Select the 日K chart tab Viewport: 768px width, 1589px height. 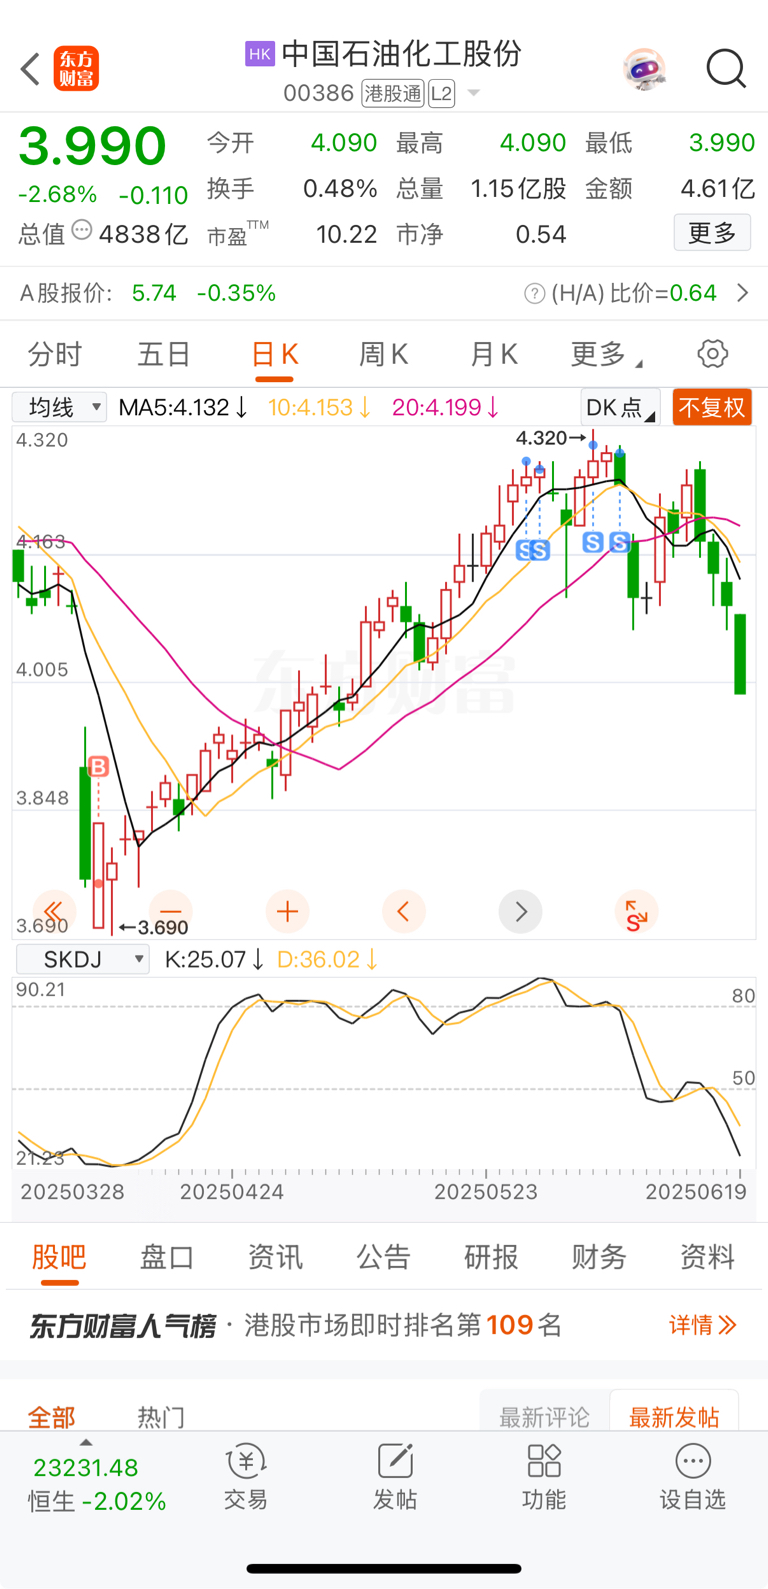click(274, 354)
